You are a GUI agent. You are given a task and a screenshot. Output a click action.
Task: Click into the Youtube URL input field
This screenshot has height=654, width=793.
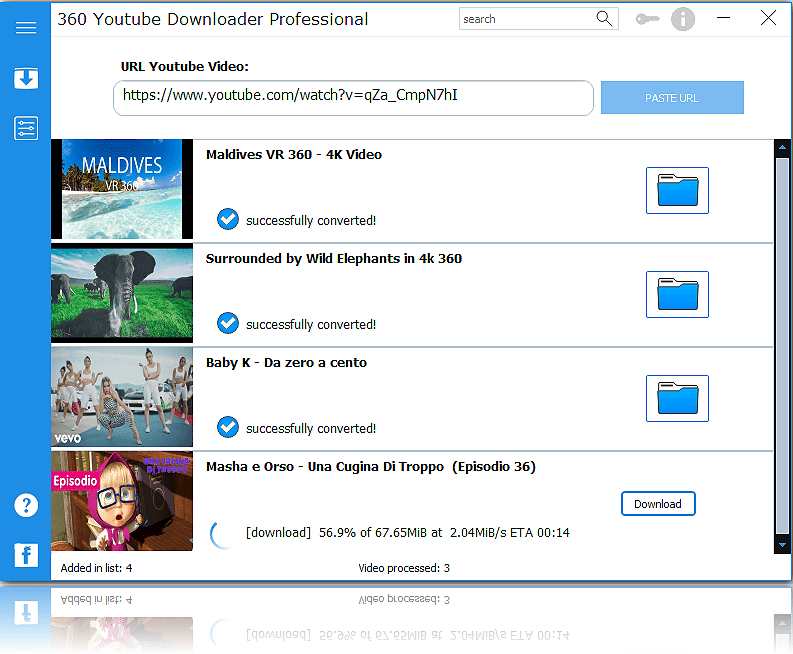pyautogui.click(x=353, y=98)
